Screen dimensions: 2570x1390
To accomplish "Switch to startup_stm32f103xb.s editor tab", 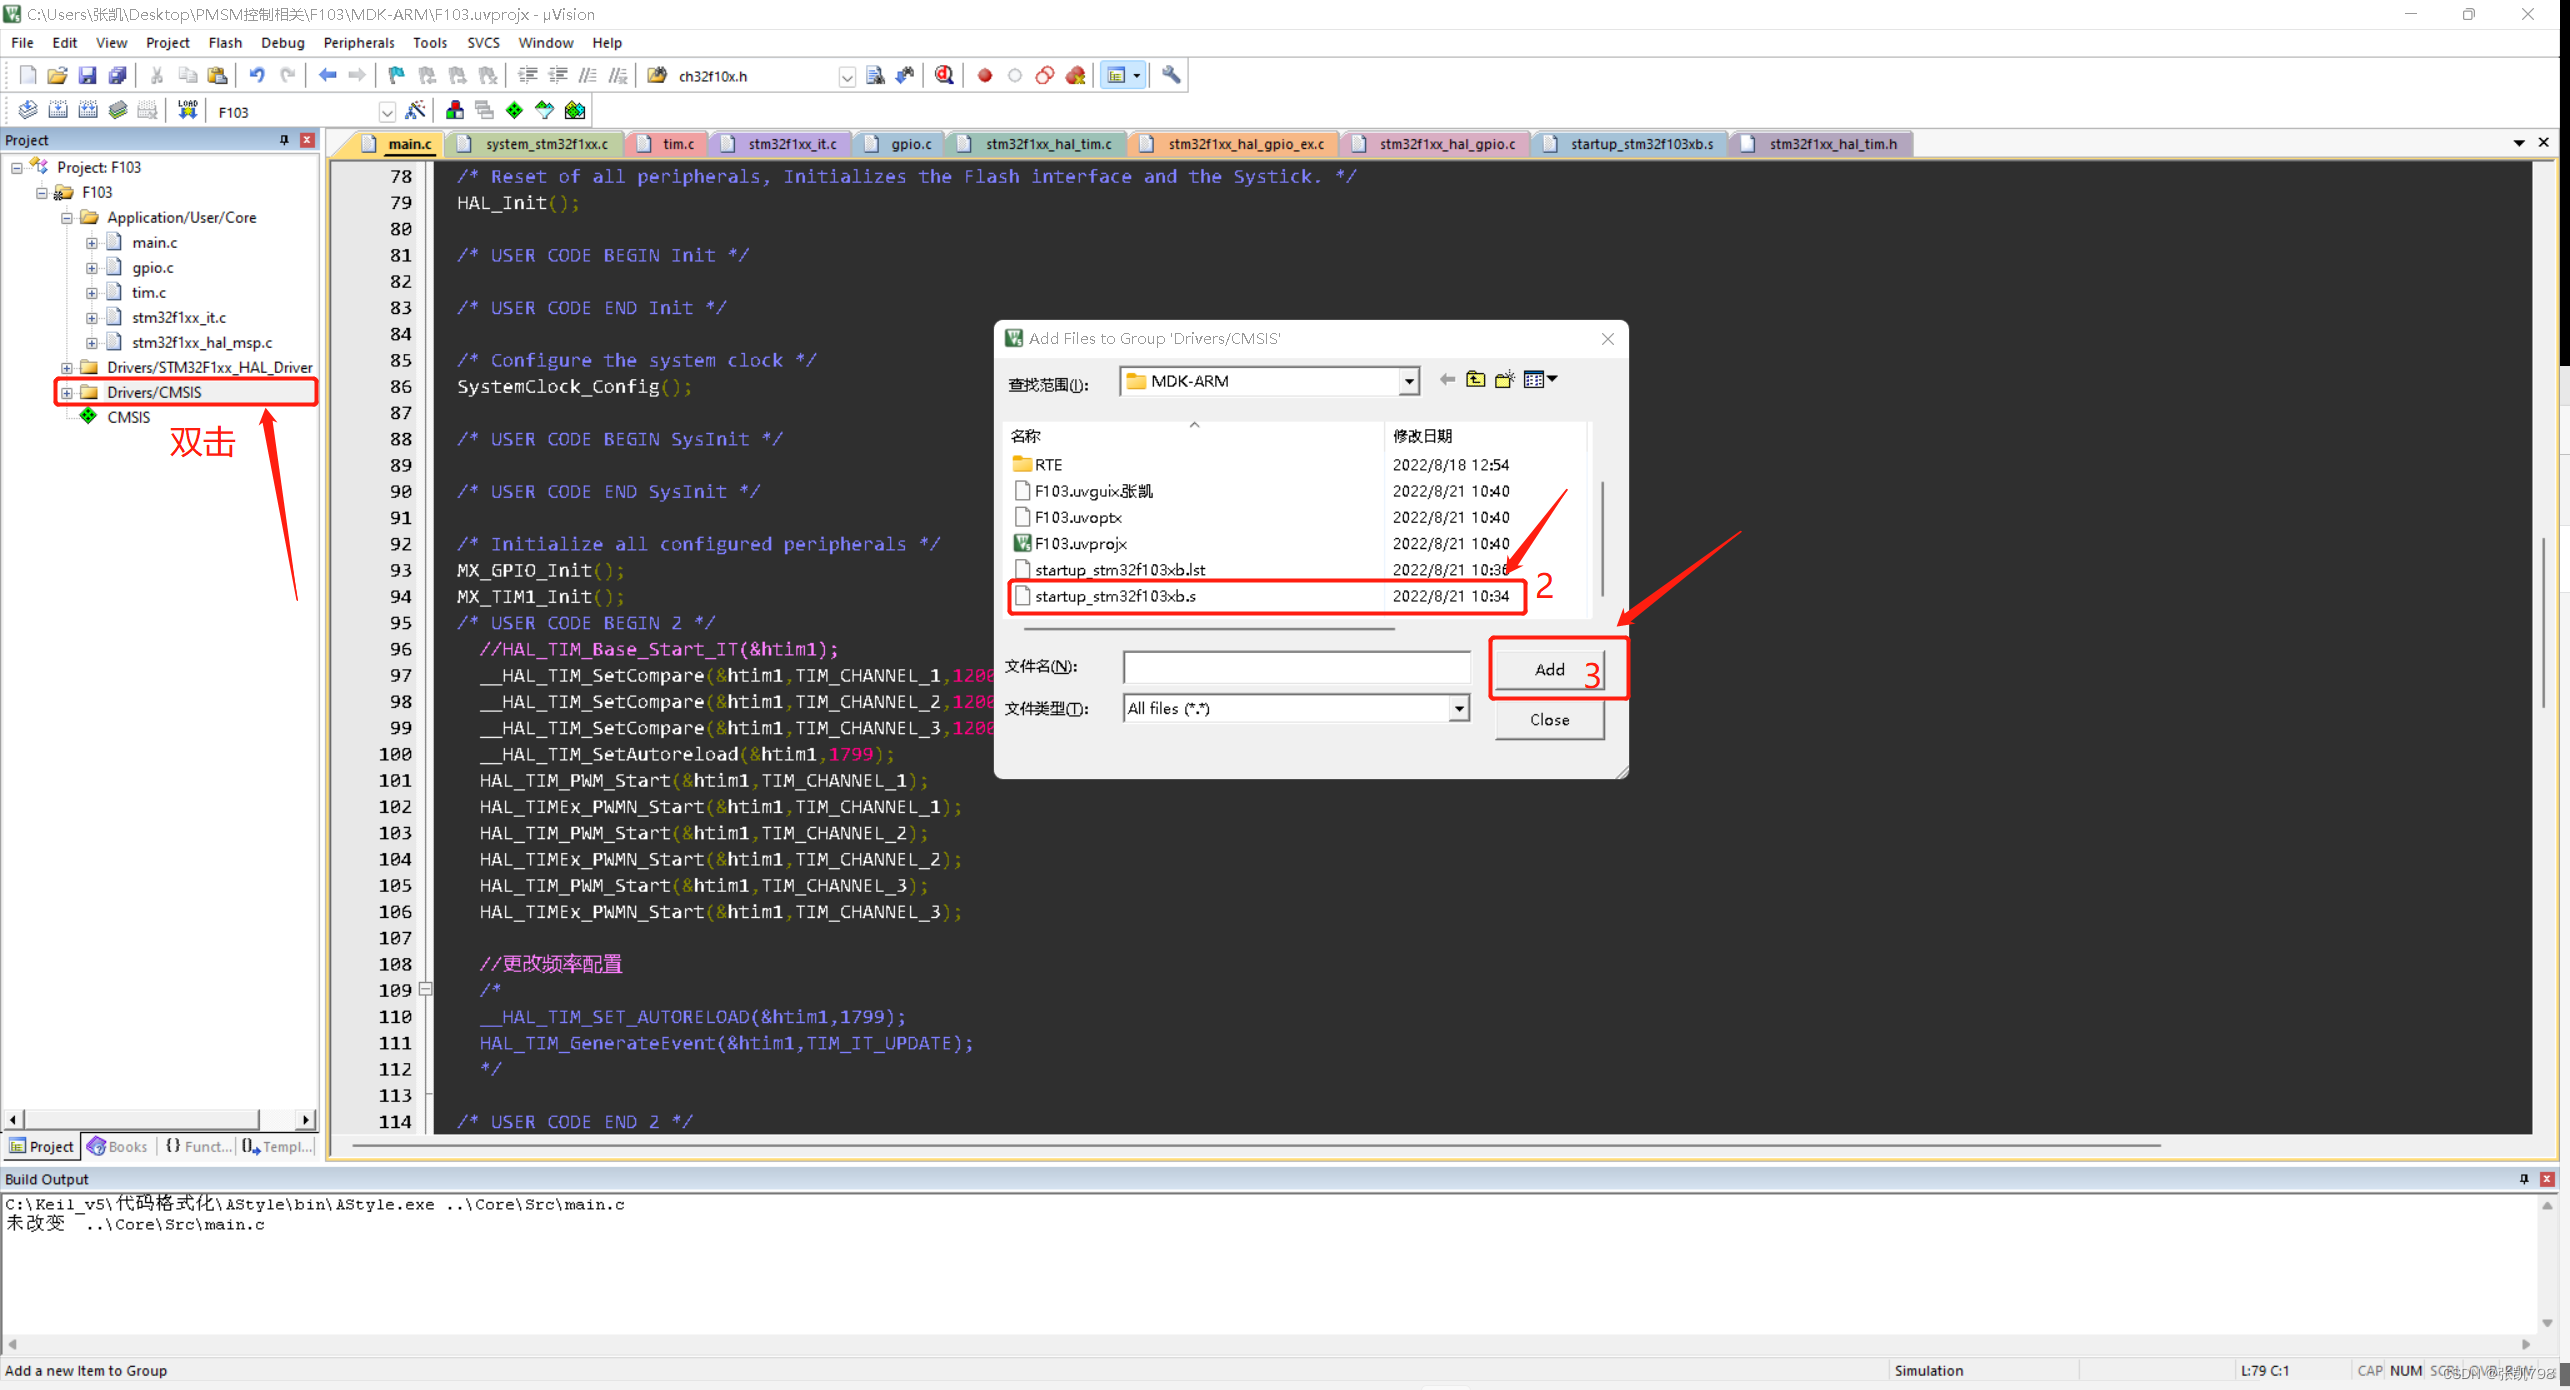I will coord(1630,144).
